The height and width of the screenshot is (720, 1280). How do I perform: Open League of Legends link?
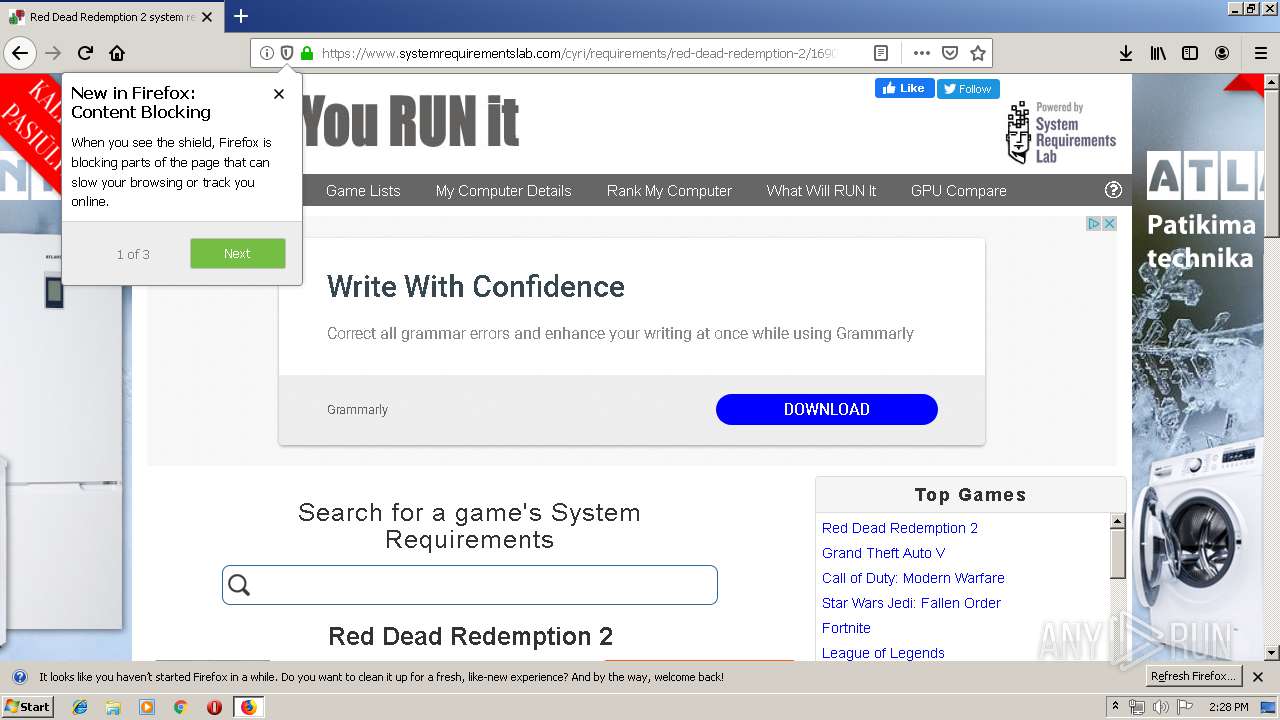[x=883, y=653]
